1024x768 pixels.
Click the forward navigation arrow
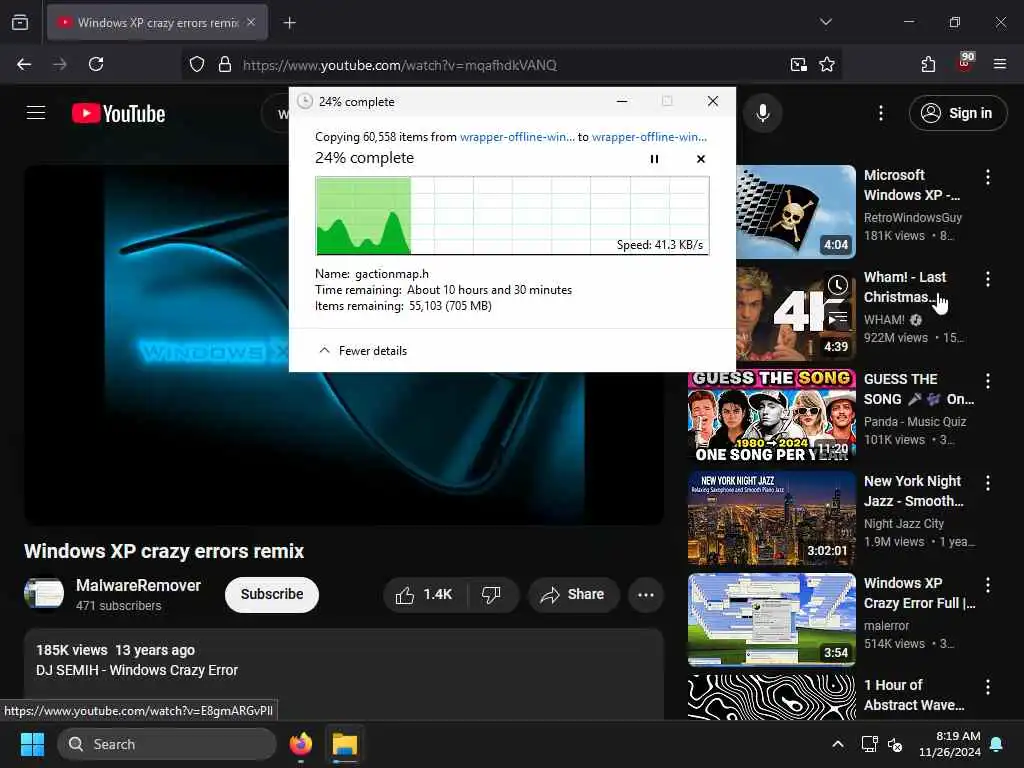[x=60, y=64]
